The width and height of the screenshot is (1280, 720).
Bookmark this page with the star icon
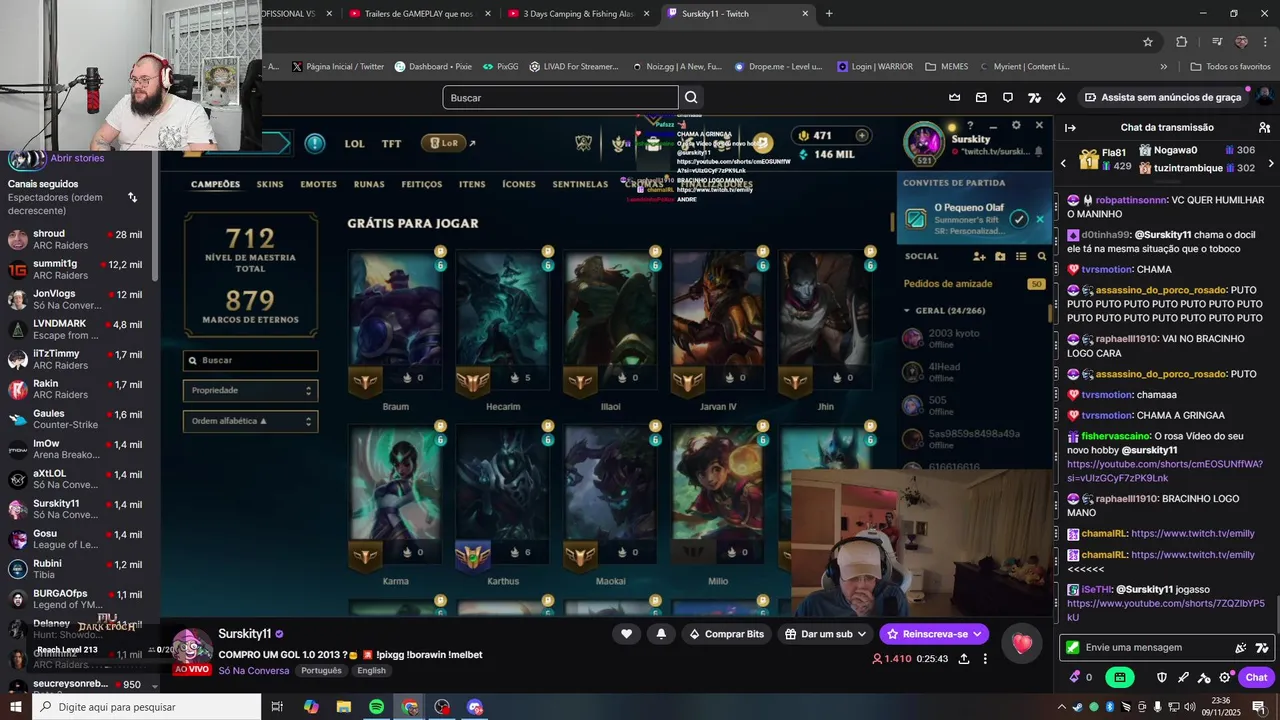[x=1148, y=42]
